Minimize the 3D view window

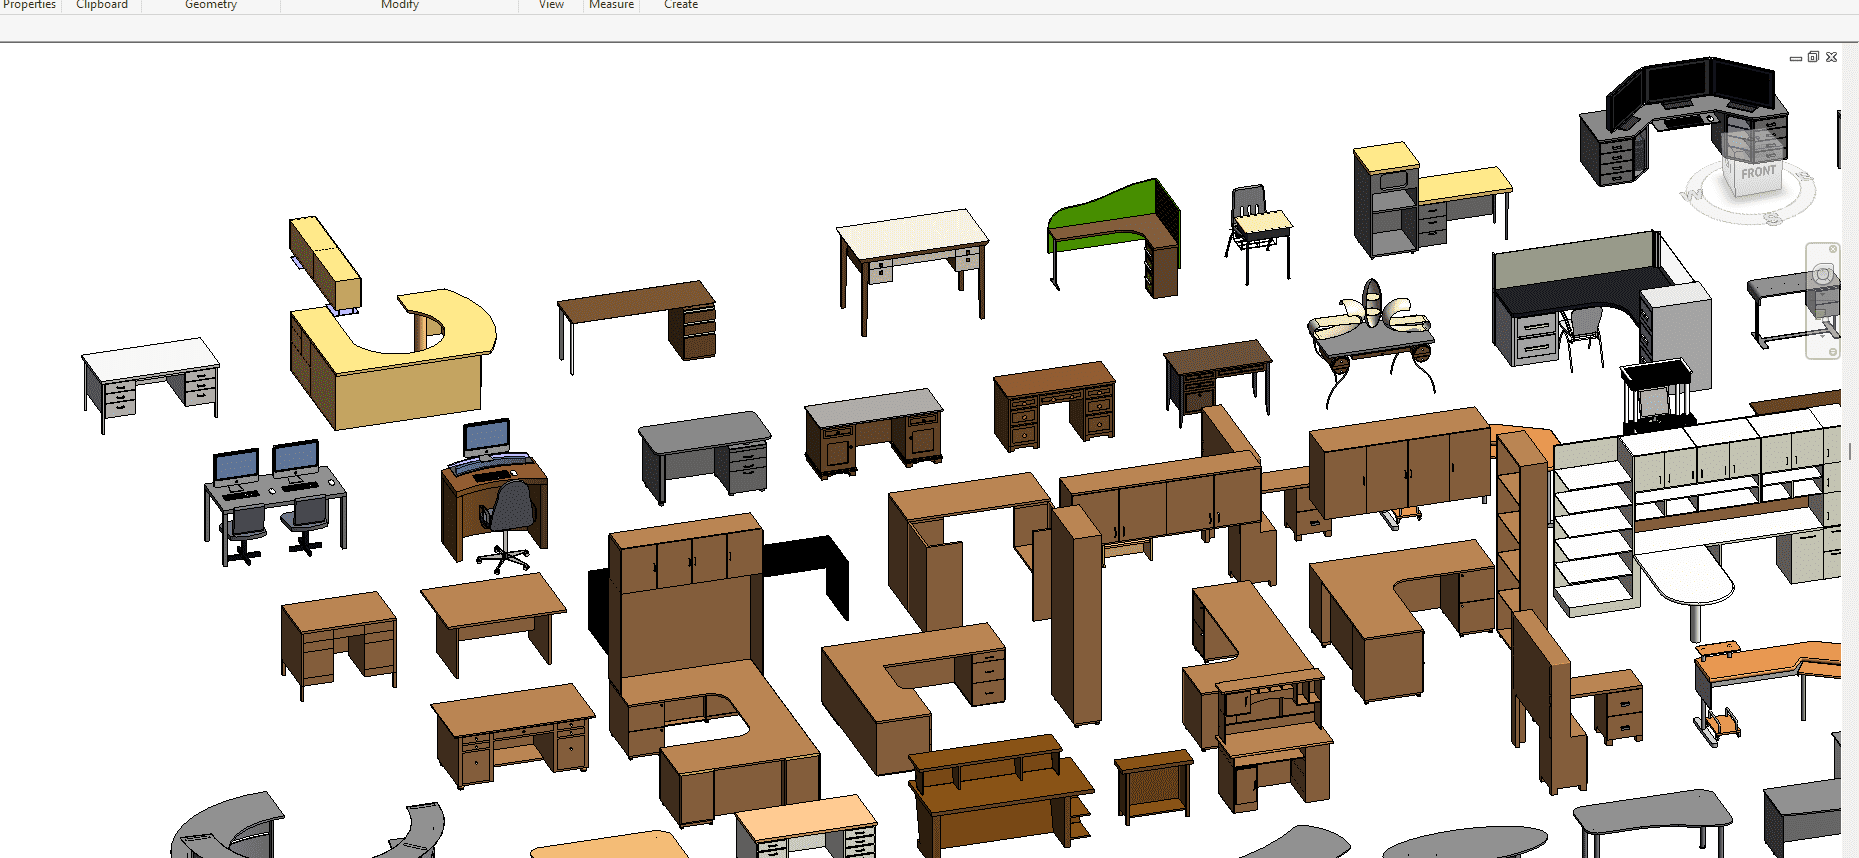coord(1795,58)
